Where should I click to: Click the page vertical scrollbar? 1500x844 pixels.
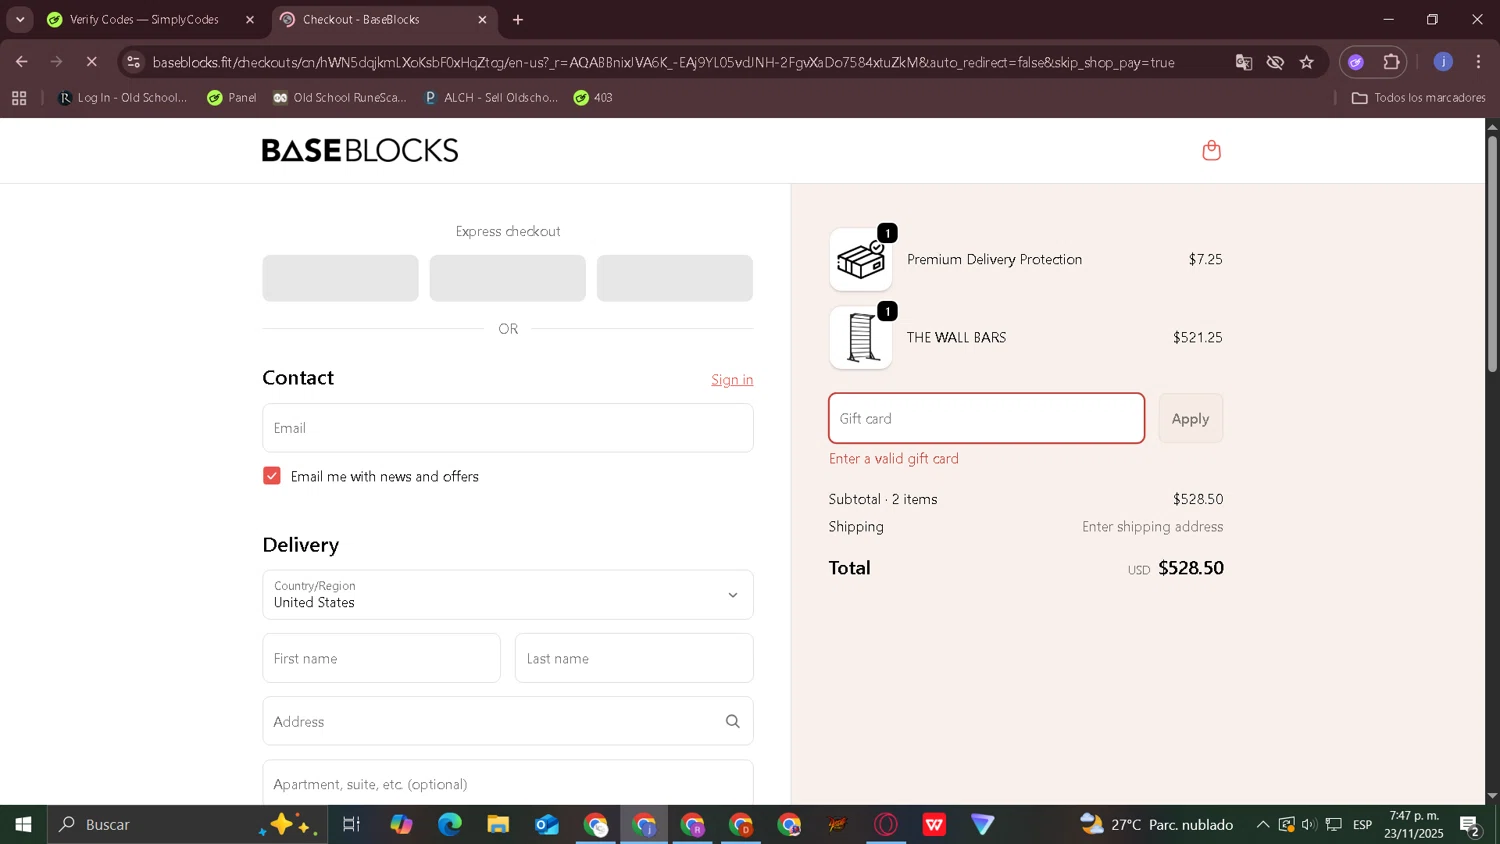(1492, 253)
